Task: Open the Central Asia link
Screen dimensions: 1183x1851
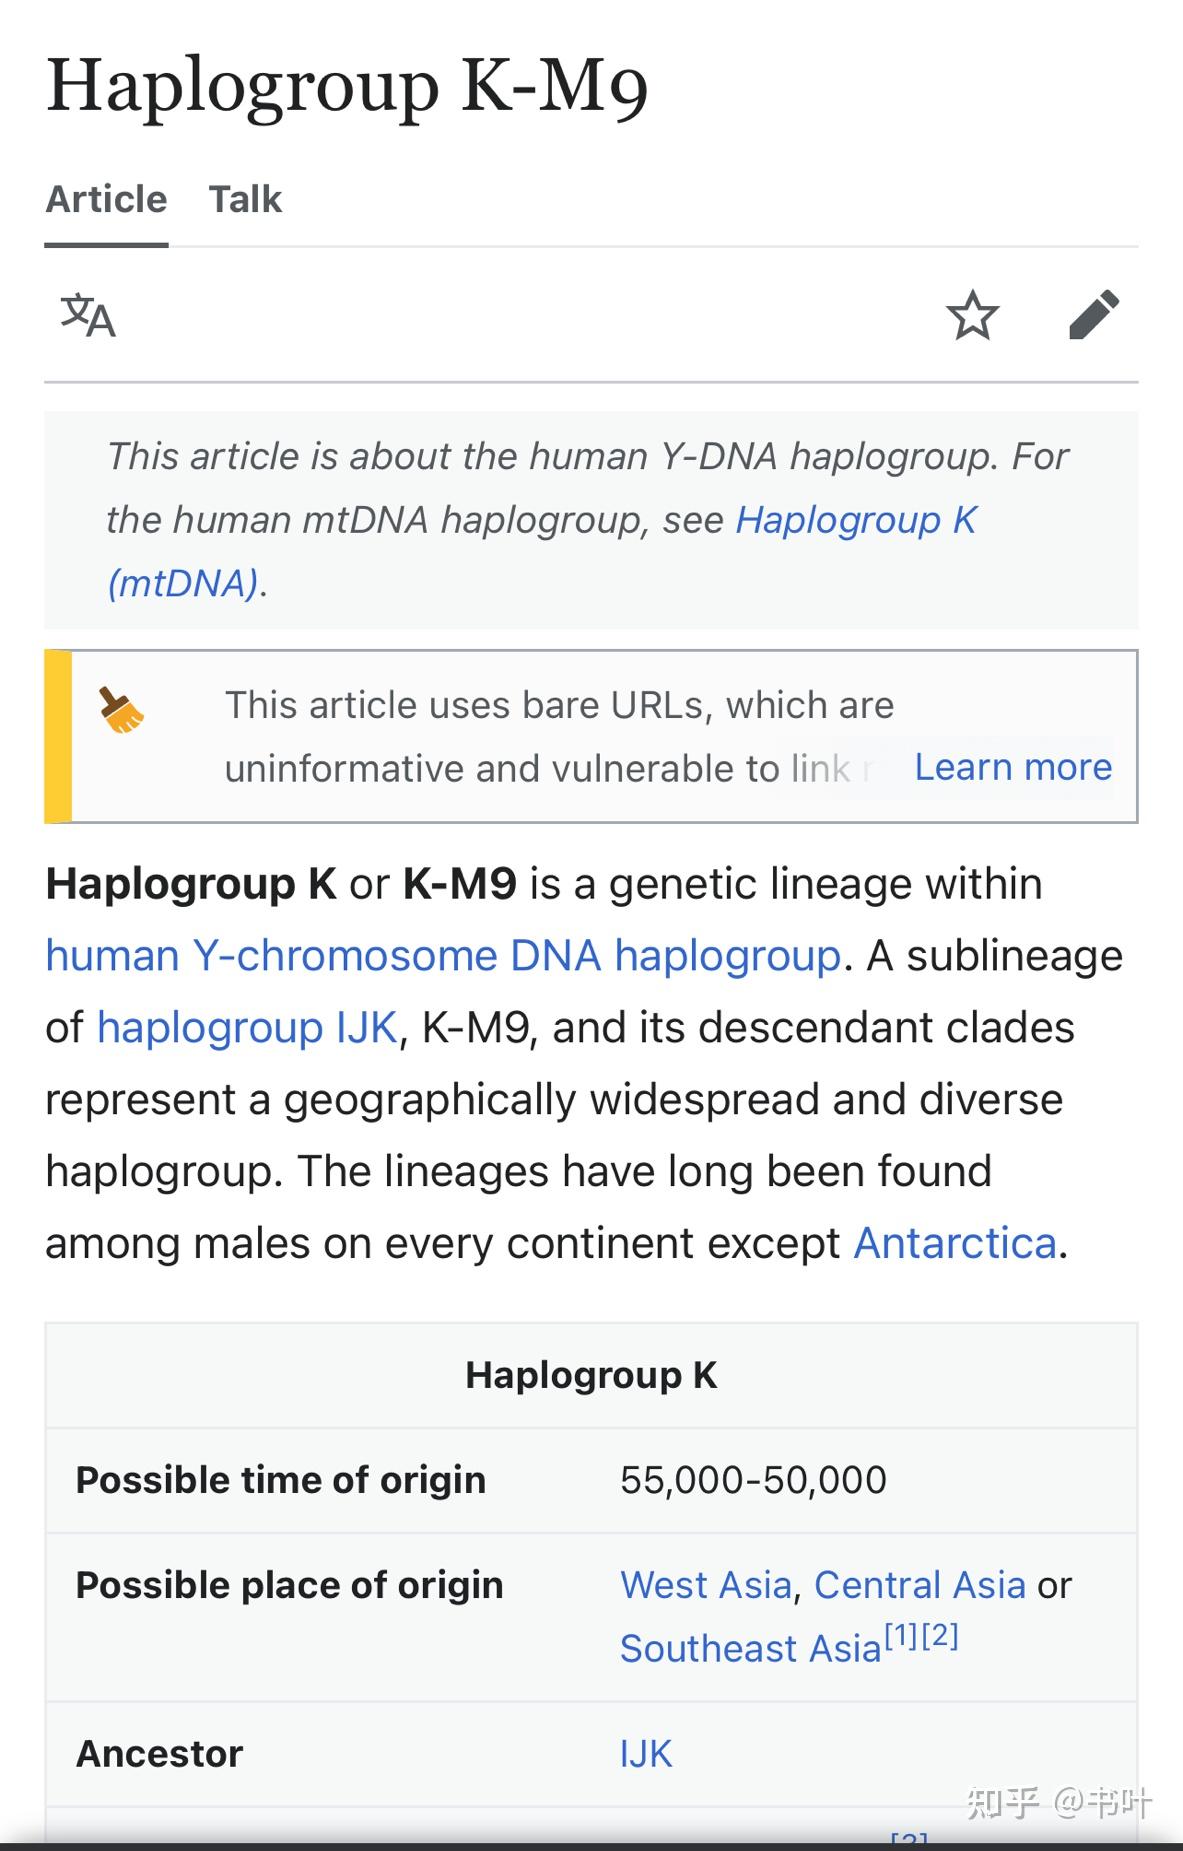Action: [x=919, y=1585]
